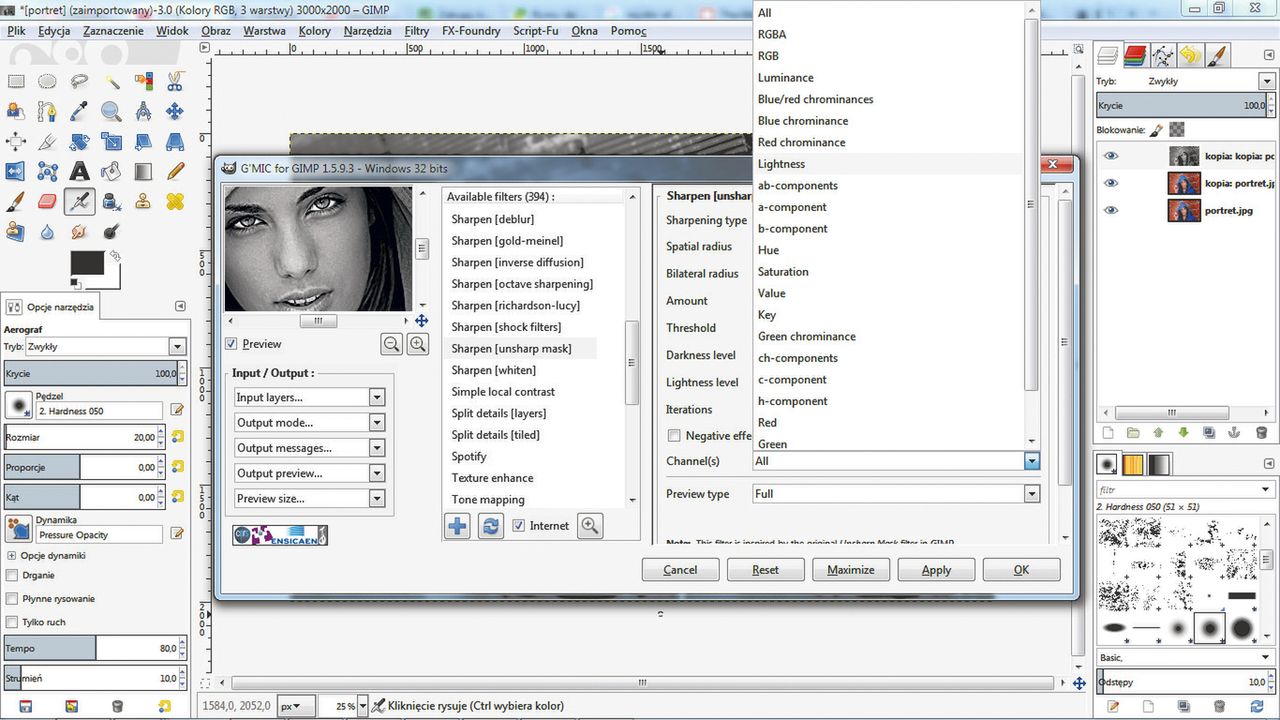Click G'MIC refresh filters icon
Screen dimensions: 1280x720
490,526
